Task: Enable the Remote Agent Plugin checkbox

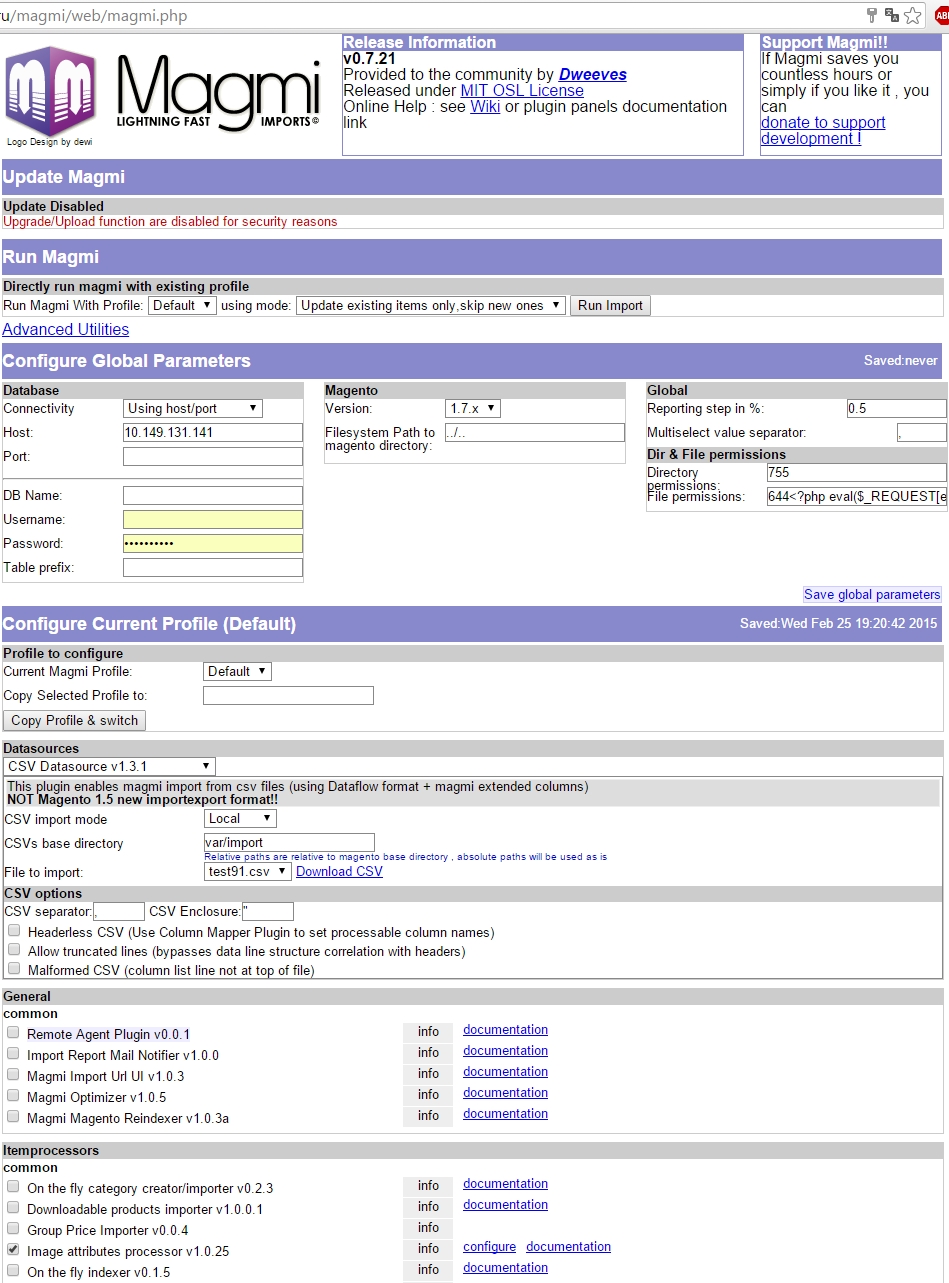Action: pos(13,1032)
